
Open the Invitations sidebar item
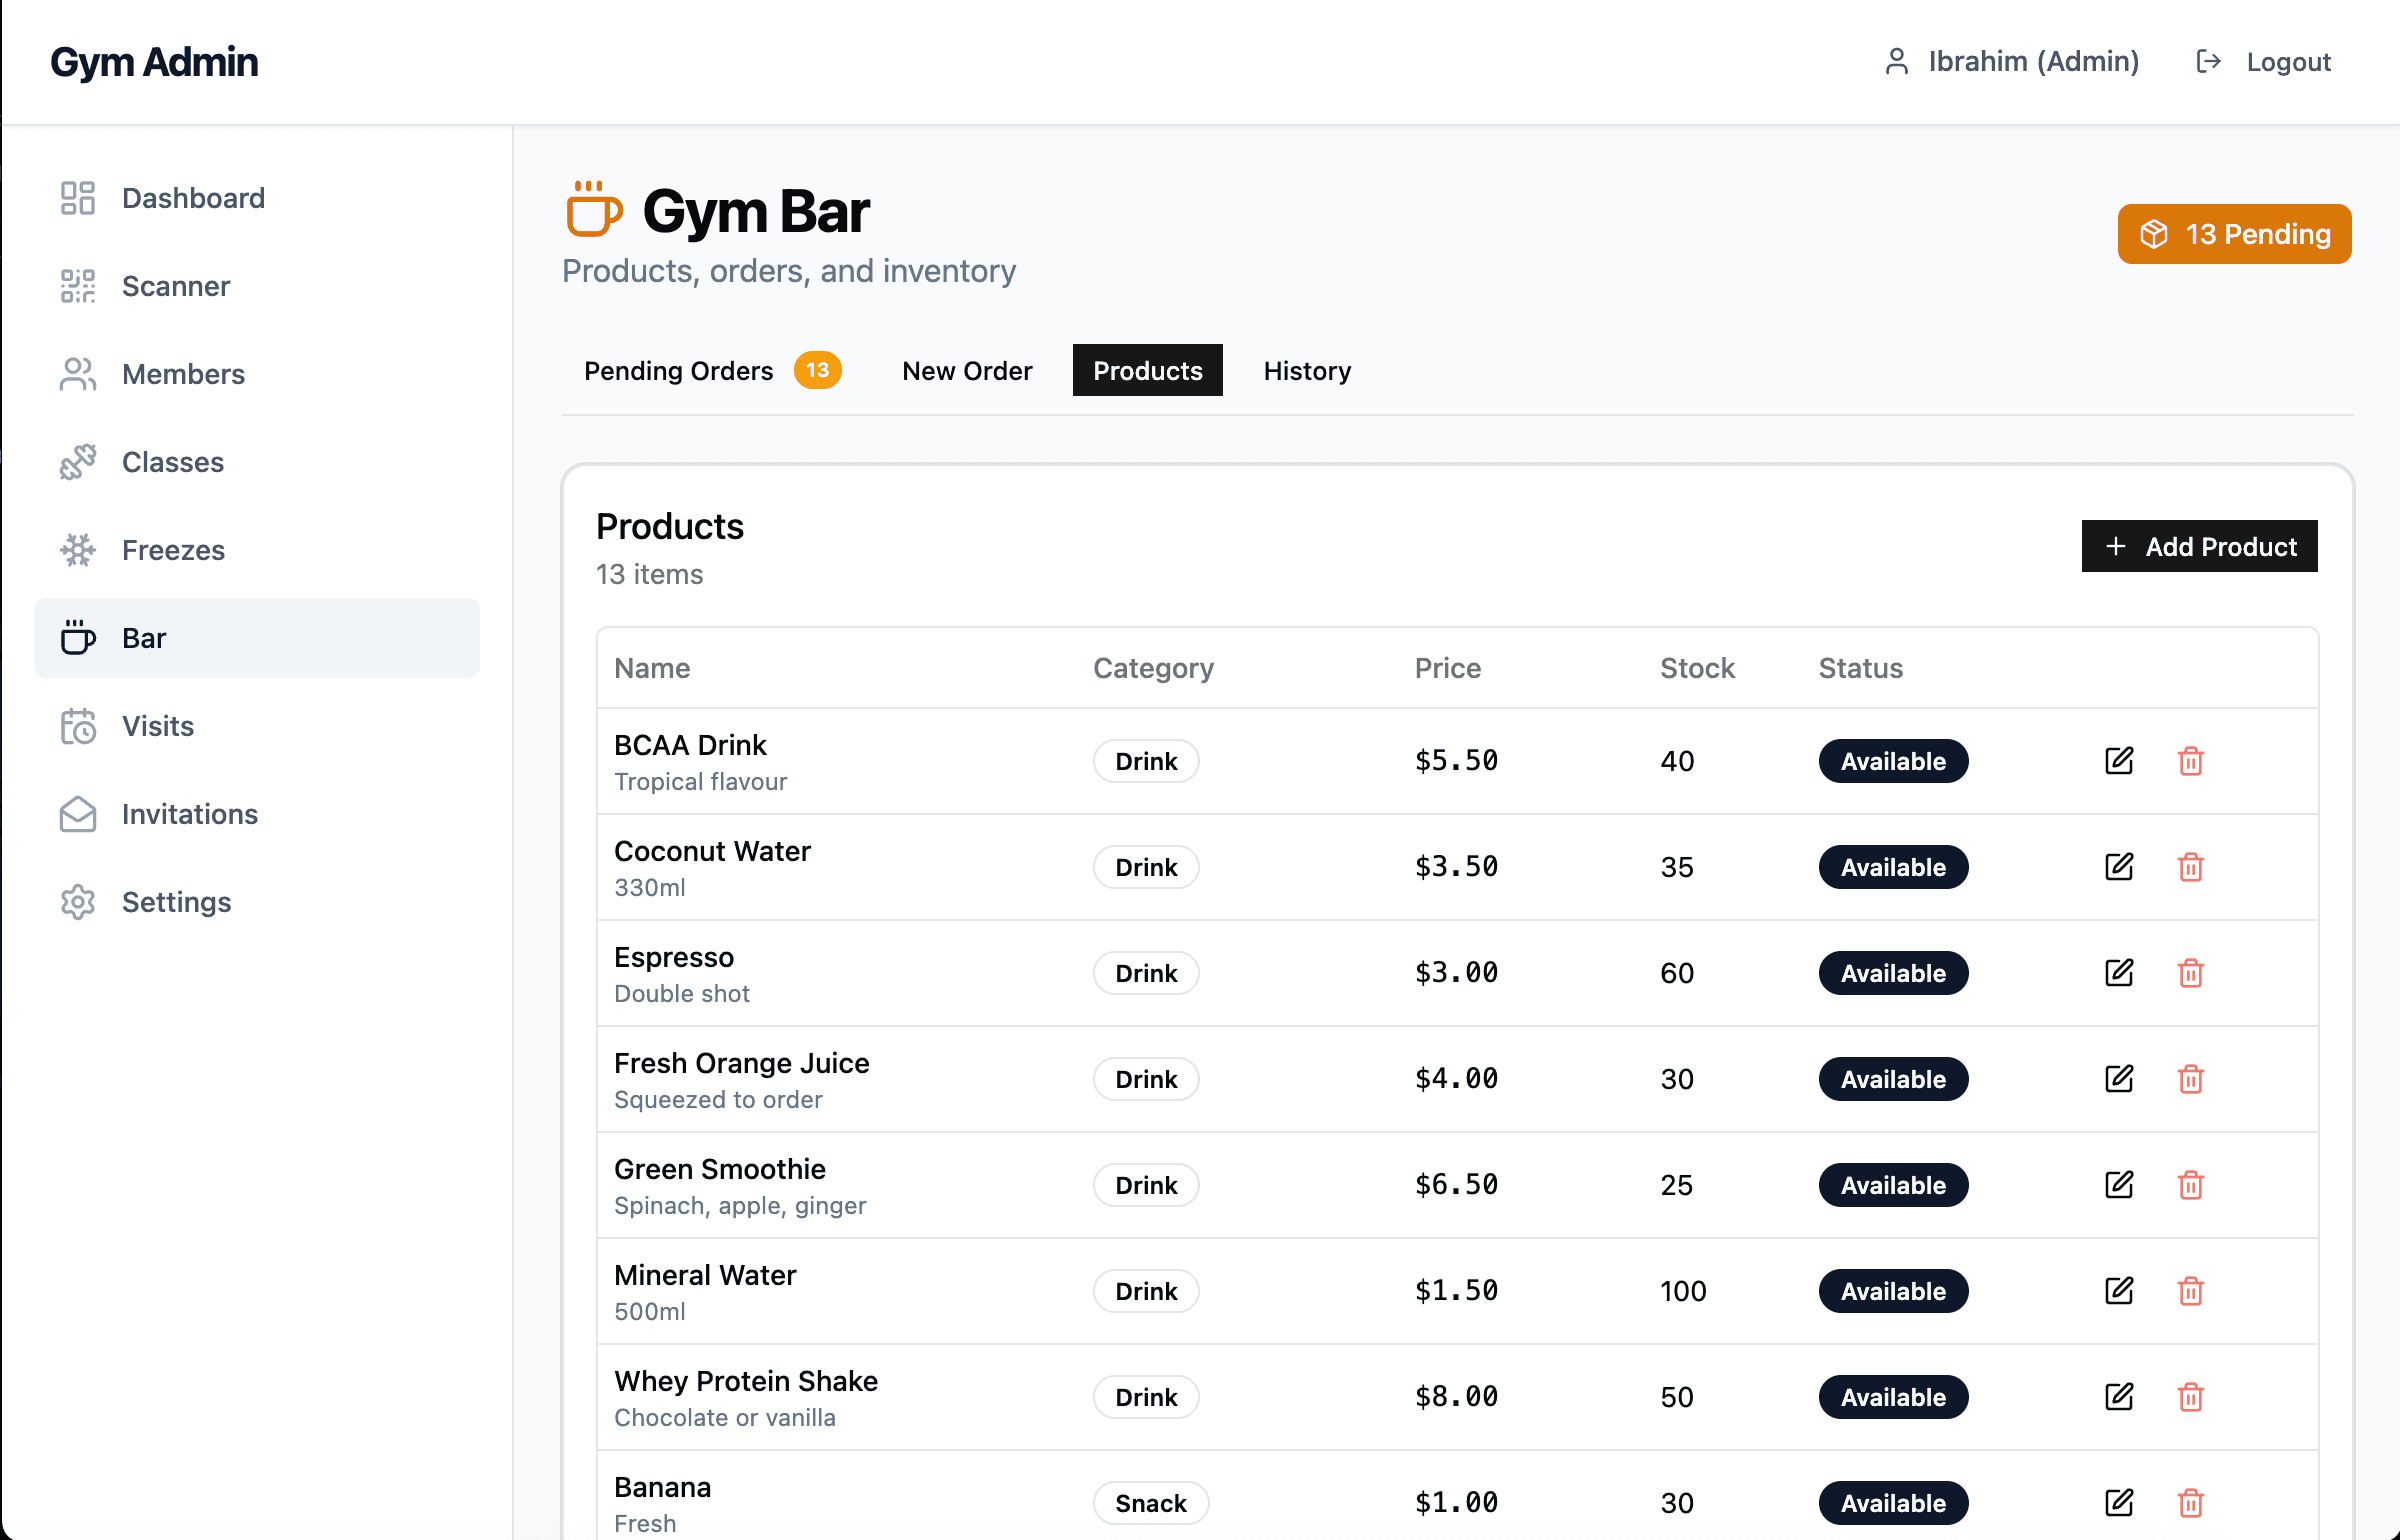point(189,814)
